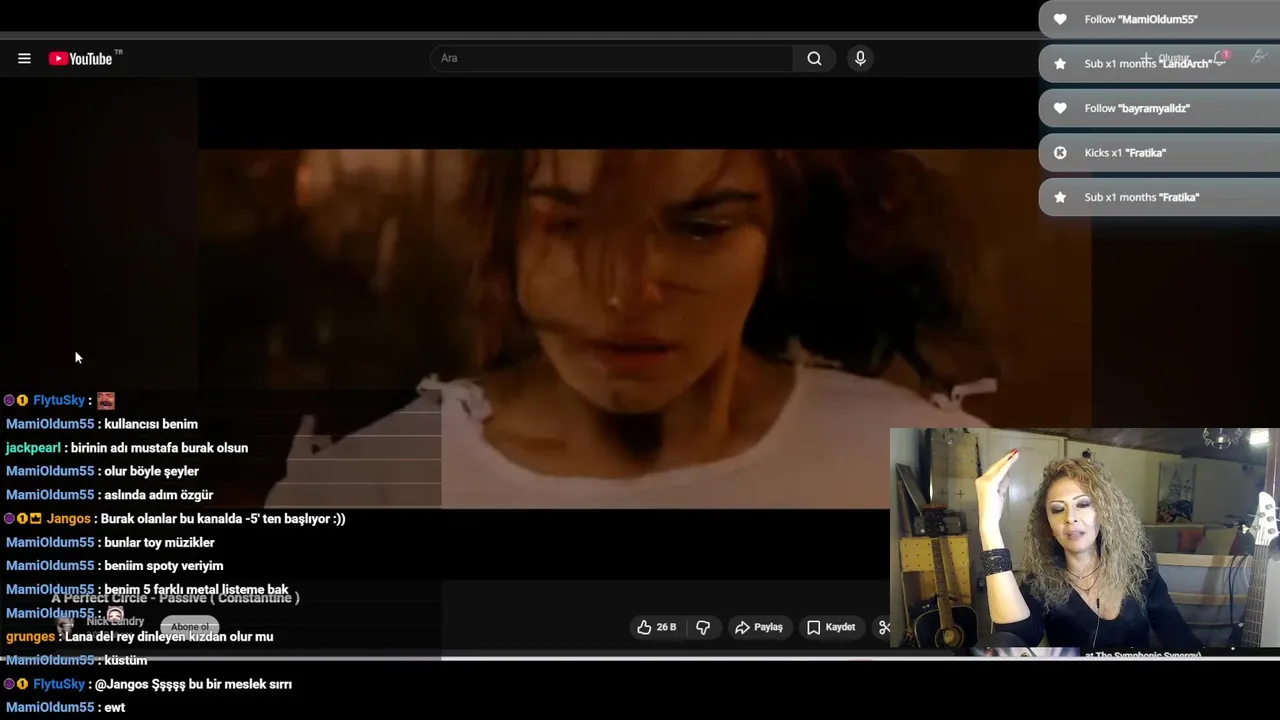1280x720 pixels.
Task: Subscribe using the Abone ol button
Action: 190,627
